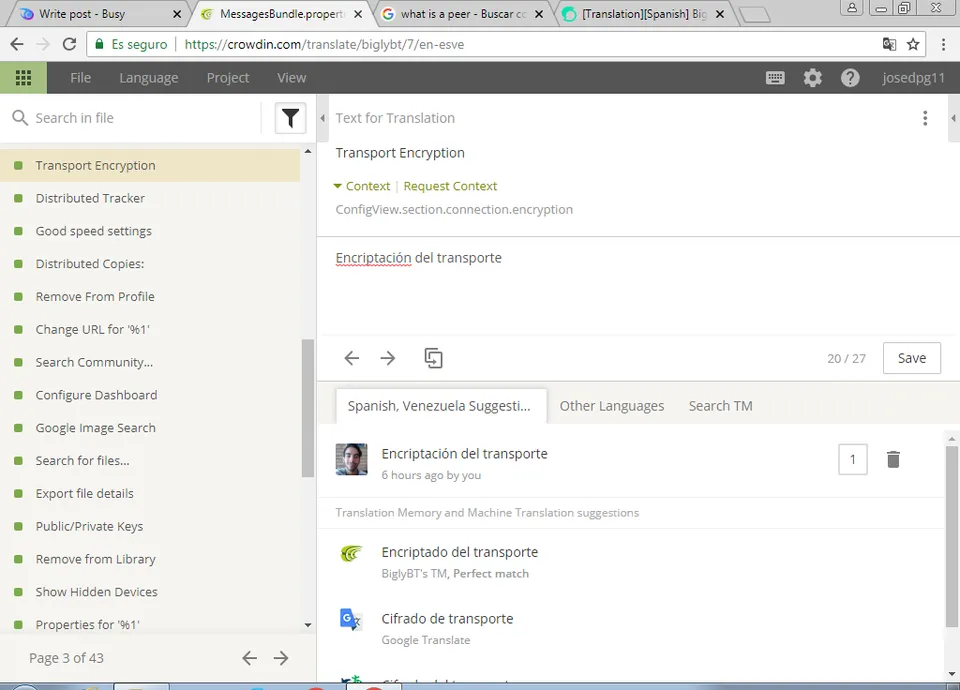Delete the suggestion with trash icon

(x=893, y=459)
